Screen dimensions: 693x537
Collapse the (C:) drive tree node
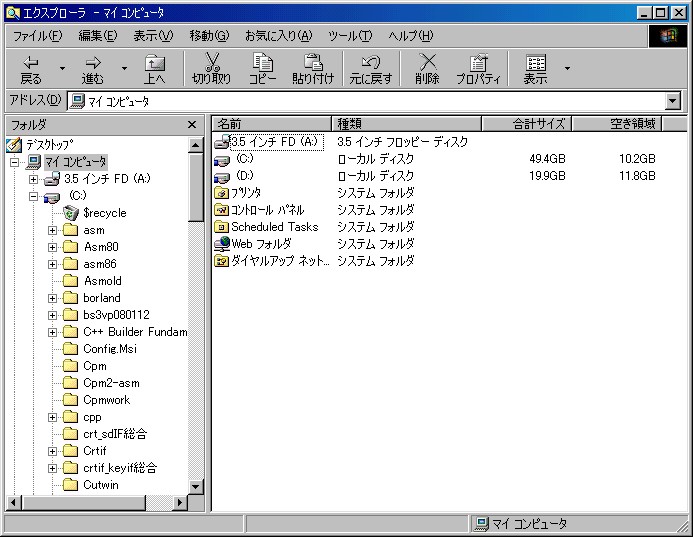coord(33,196)
